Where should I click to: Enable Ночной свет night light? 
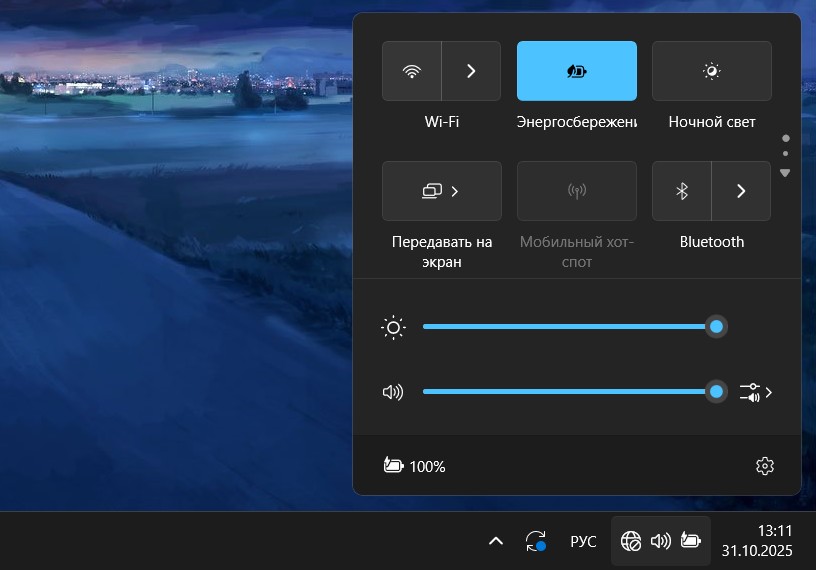tap(711, 71)
